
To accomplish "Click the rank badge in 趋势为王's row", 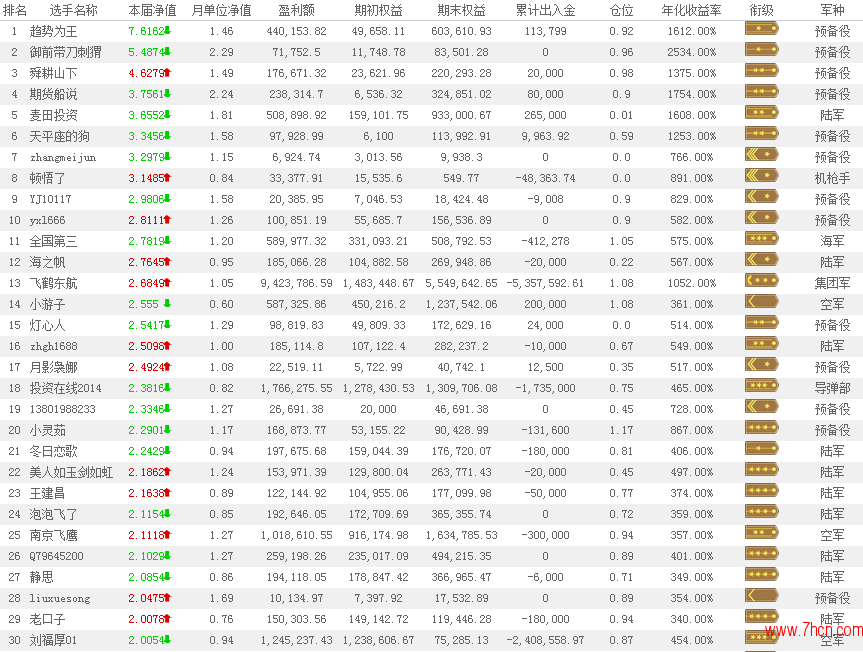I will pos(761,30).
